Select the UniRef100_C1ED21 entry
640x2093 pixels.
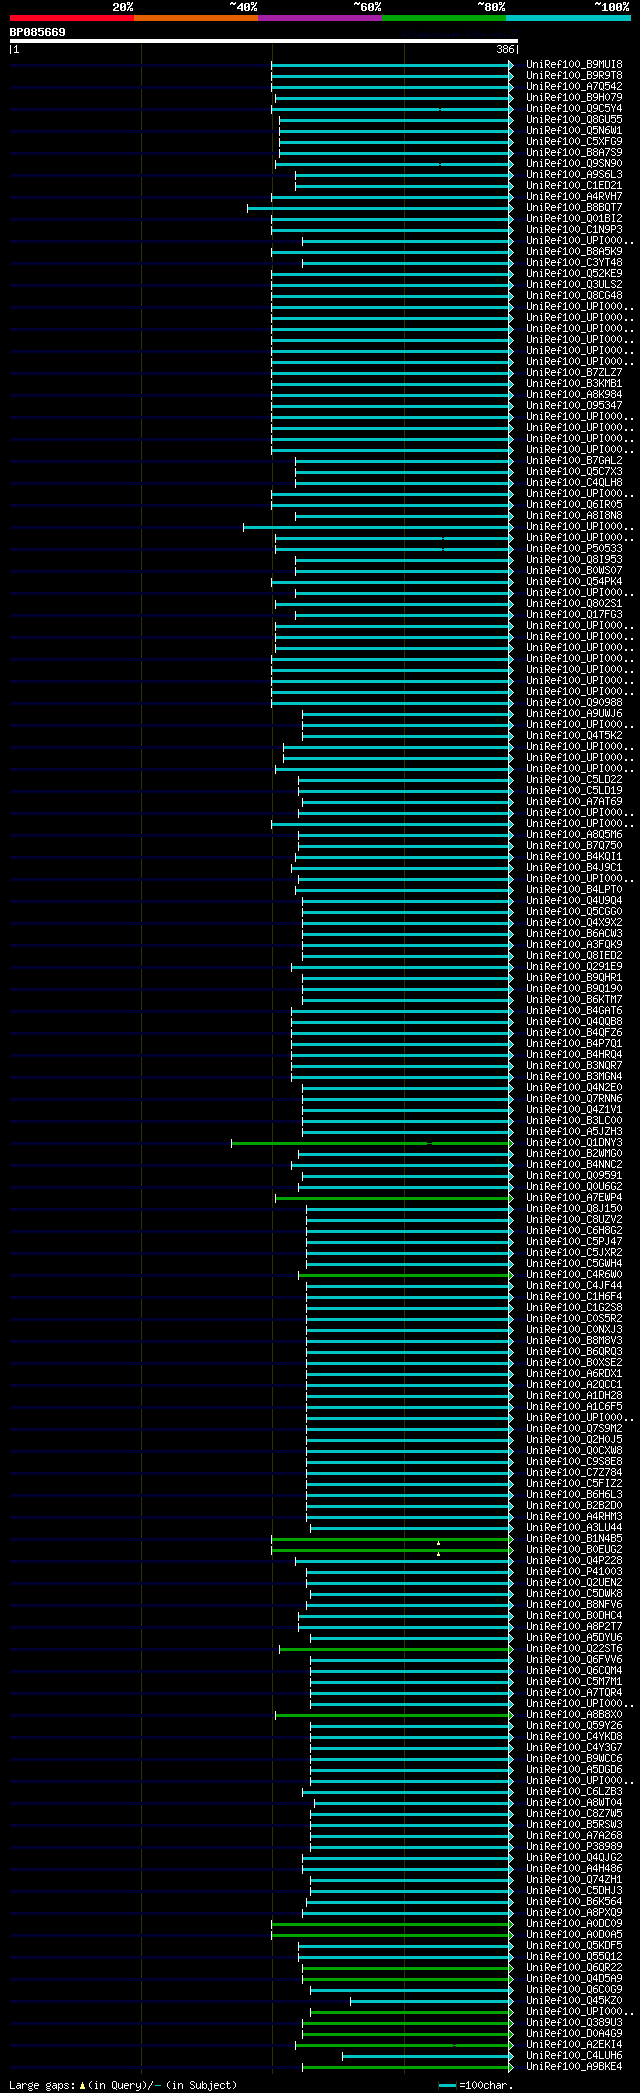click(x=574, y=186)
